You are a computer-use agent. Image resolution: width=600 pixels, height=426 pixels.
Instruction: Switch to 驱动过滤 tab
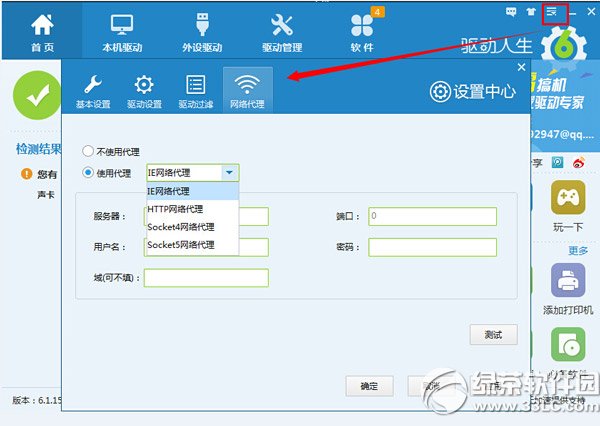pyautogui.click(x=196, y=91)
